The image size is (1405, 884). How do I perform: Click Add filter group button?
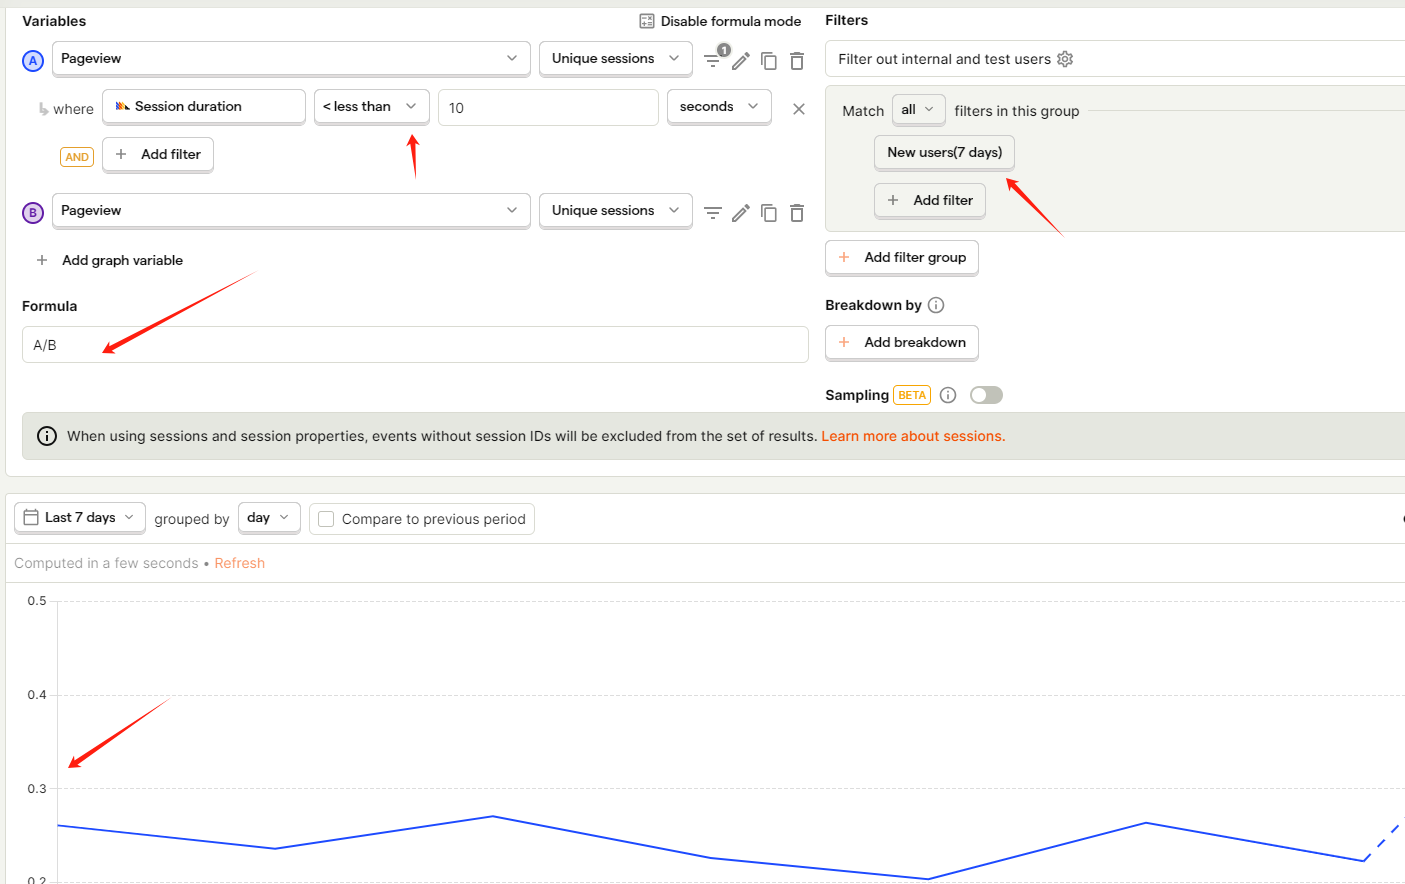click(x=902, y=257)
